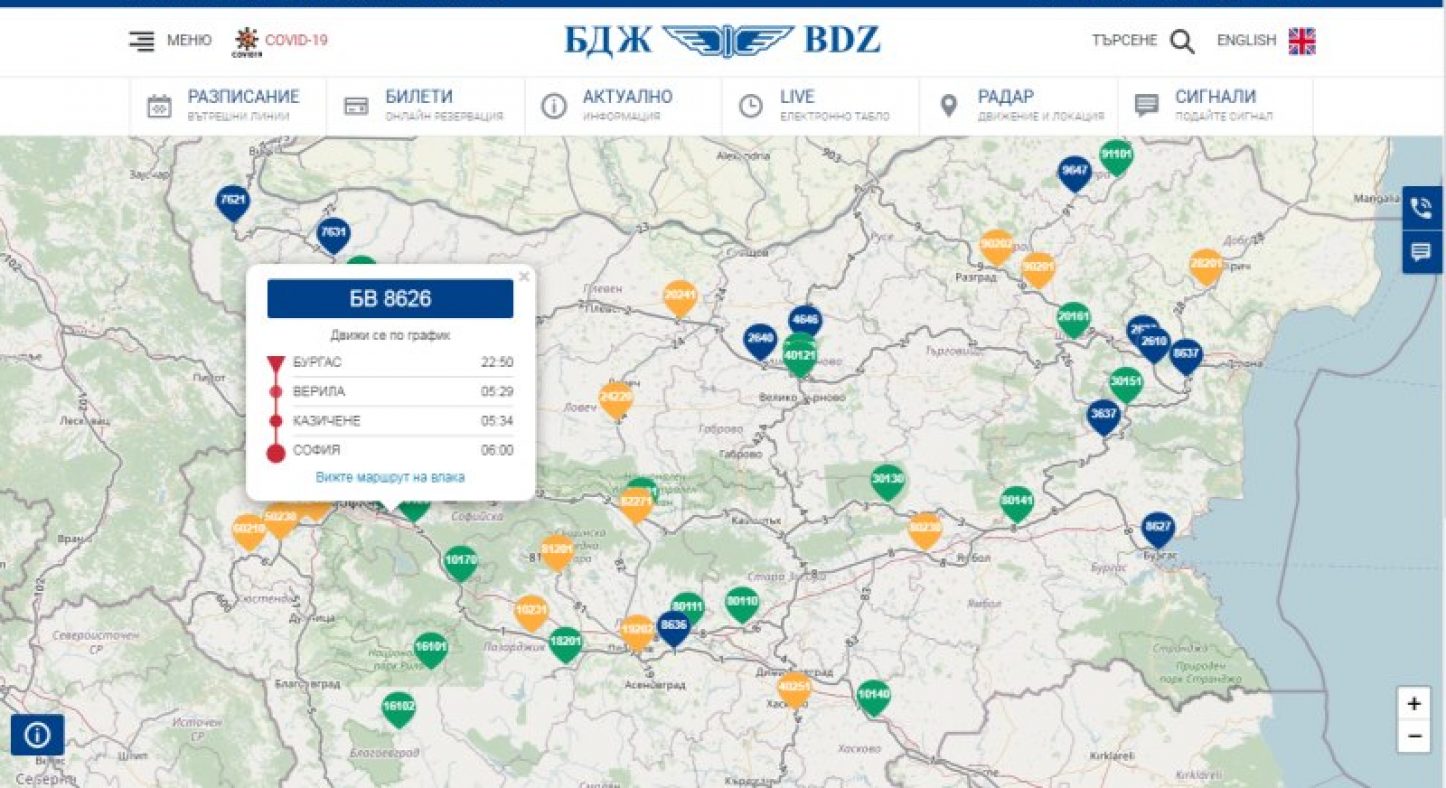The width and height of the screenshot is (1446, 788).
Task: Click the COVID-19 virus icon link
Action: (246, 41)
